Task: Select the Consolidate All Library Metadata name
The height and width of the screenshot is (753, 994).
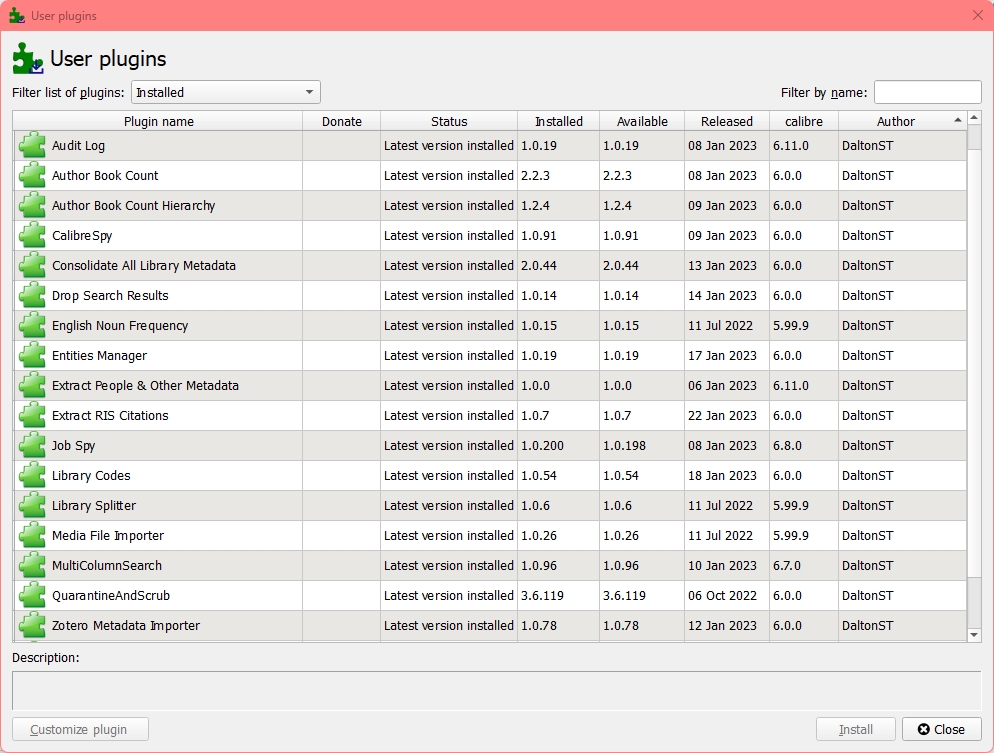Action: click(x=144, y=266)
